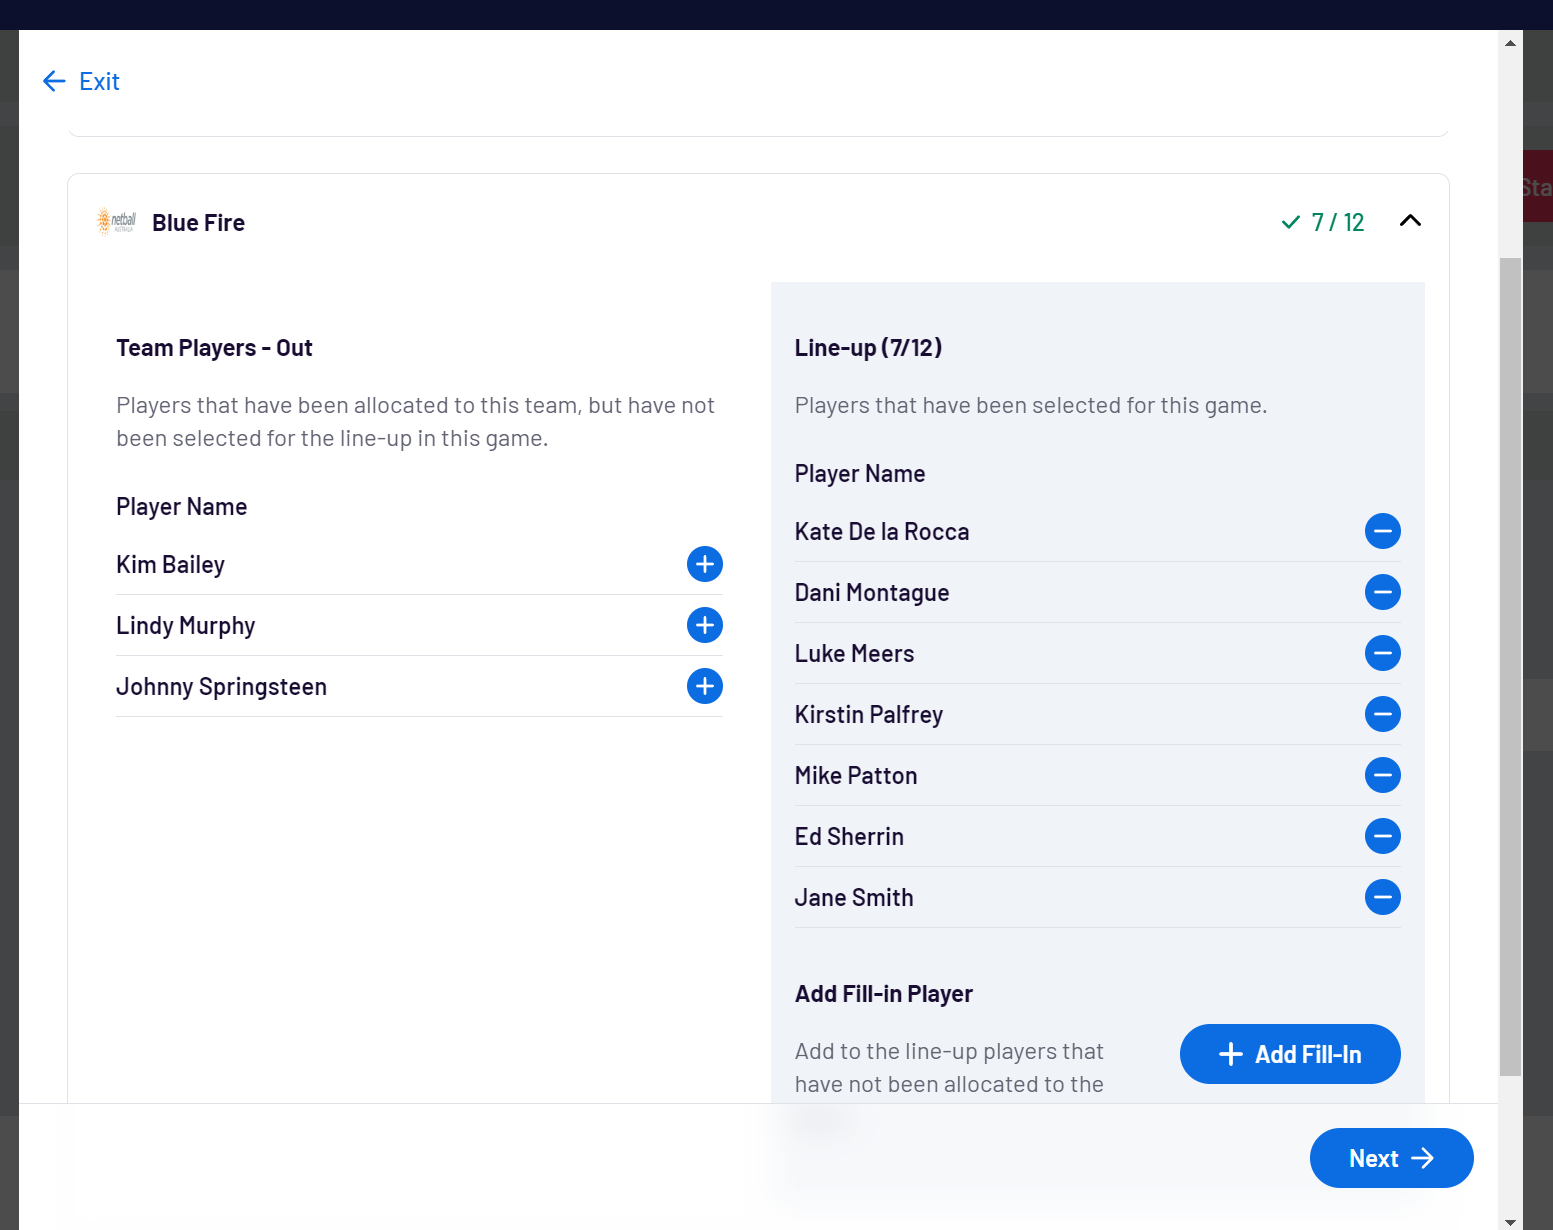Add Johnny Springsteen to the line-up
The width and height of the screenshot is (1553, 1230).
(704, 686)
